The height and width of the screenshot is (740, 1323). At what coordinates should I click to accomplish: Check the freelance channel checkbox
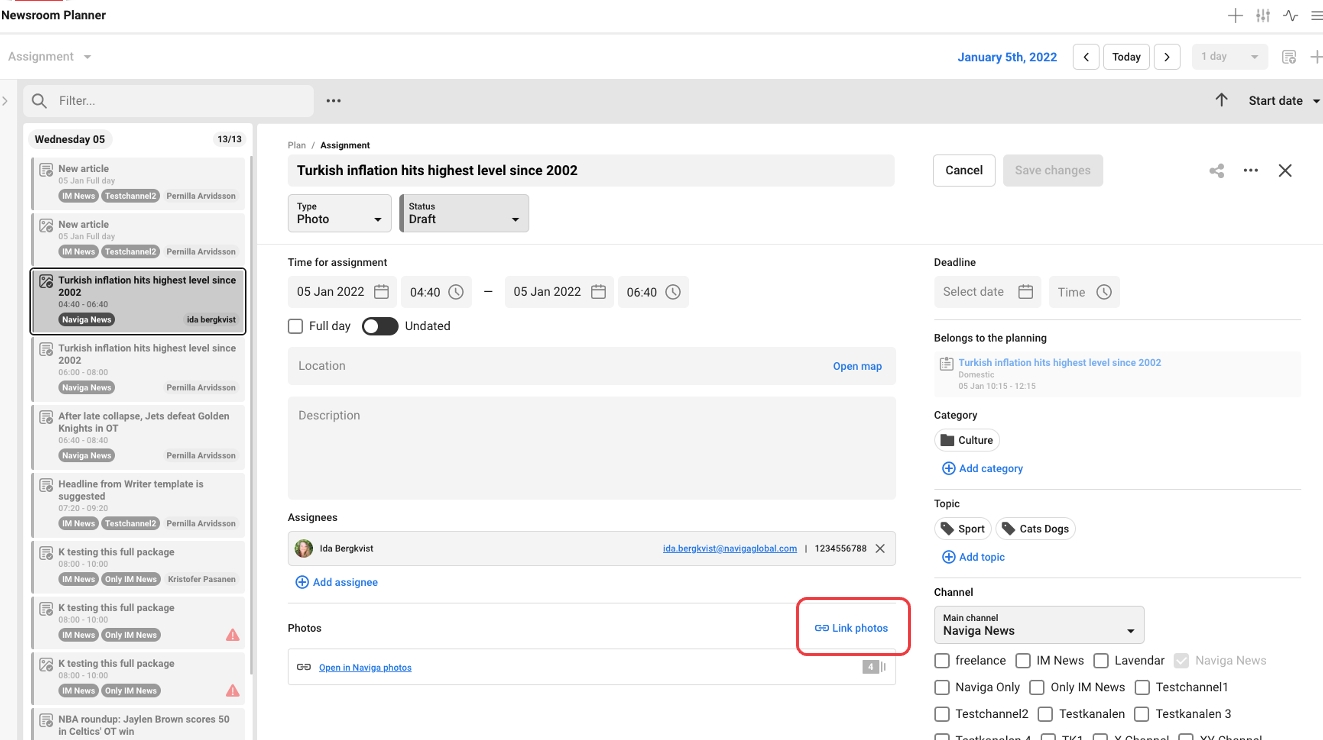click(941, 660)
